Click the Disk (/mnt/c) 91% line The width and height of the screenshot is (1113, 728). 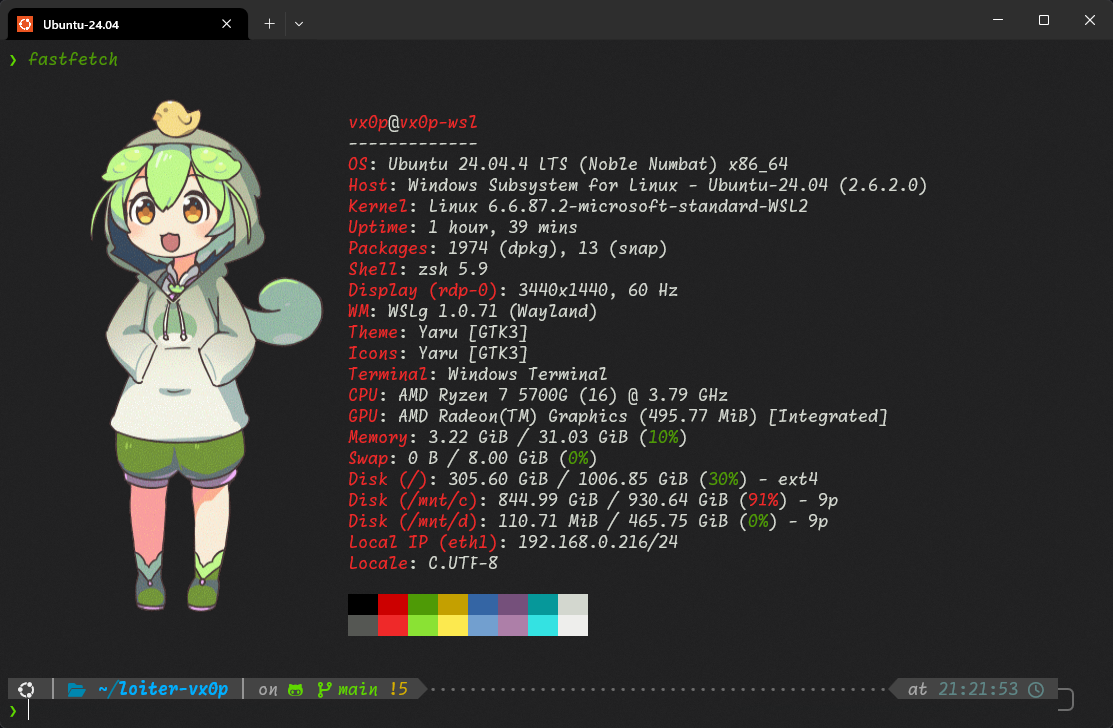[x=593, y=500]
